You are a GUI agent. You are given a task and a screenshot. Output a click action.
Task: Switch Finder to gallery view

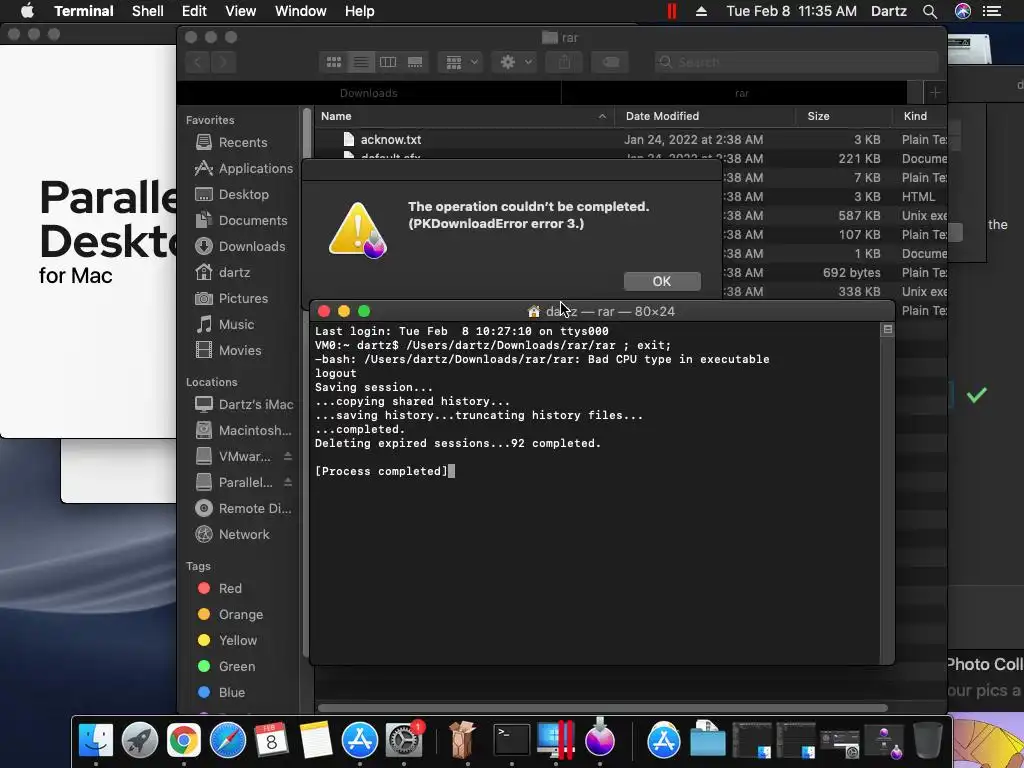coord(415,62)
